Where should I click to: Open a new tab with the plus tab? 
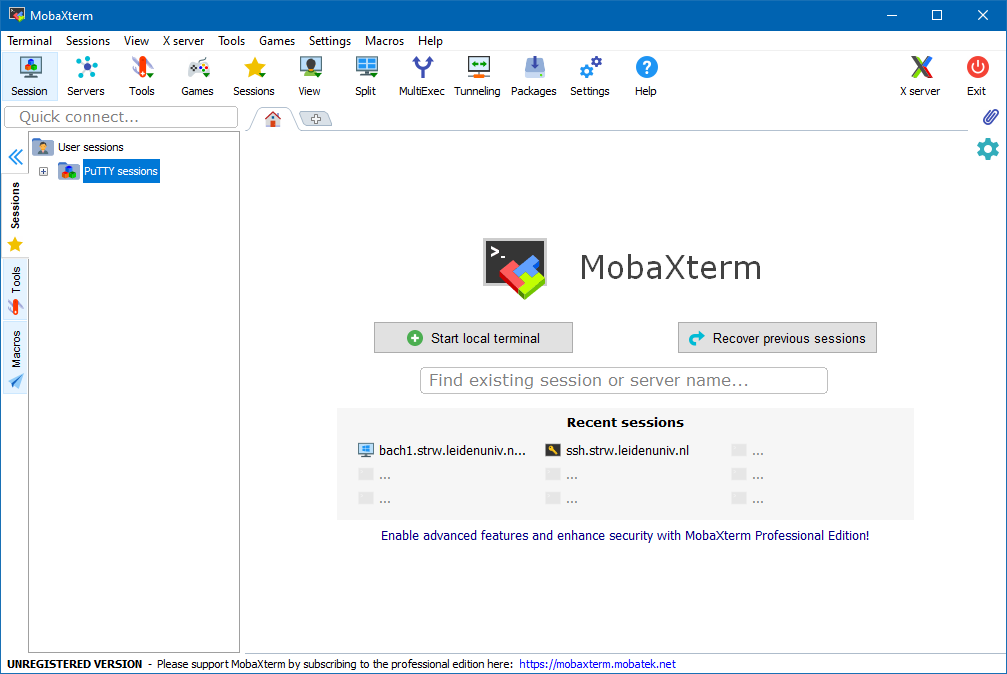(x=315, y=119)
